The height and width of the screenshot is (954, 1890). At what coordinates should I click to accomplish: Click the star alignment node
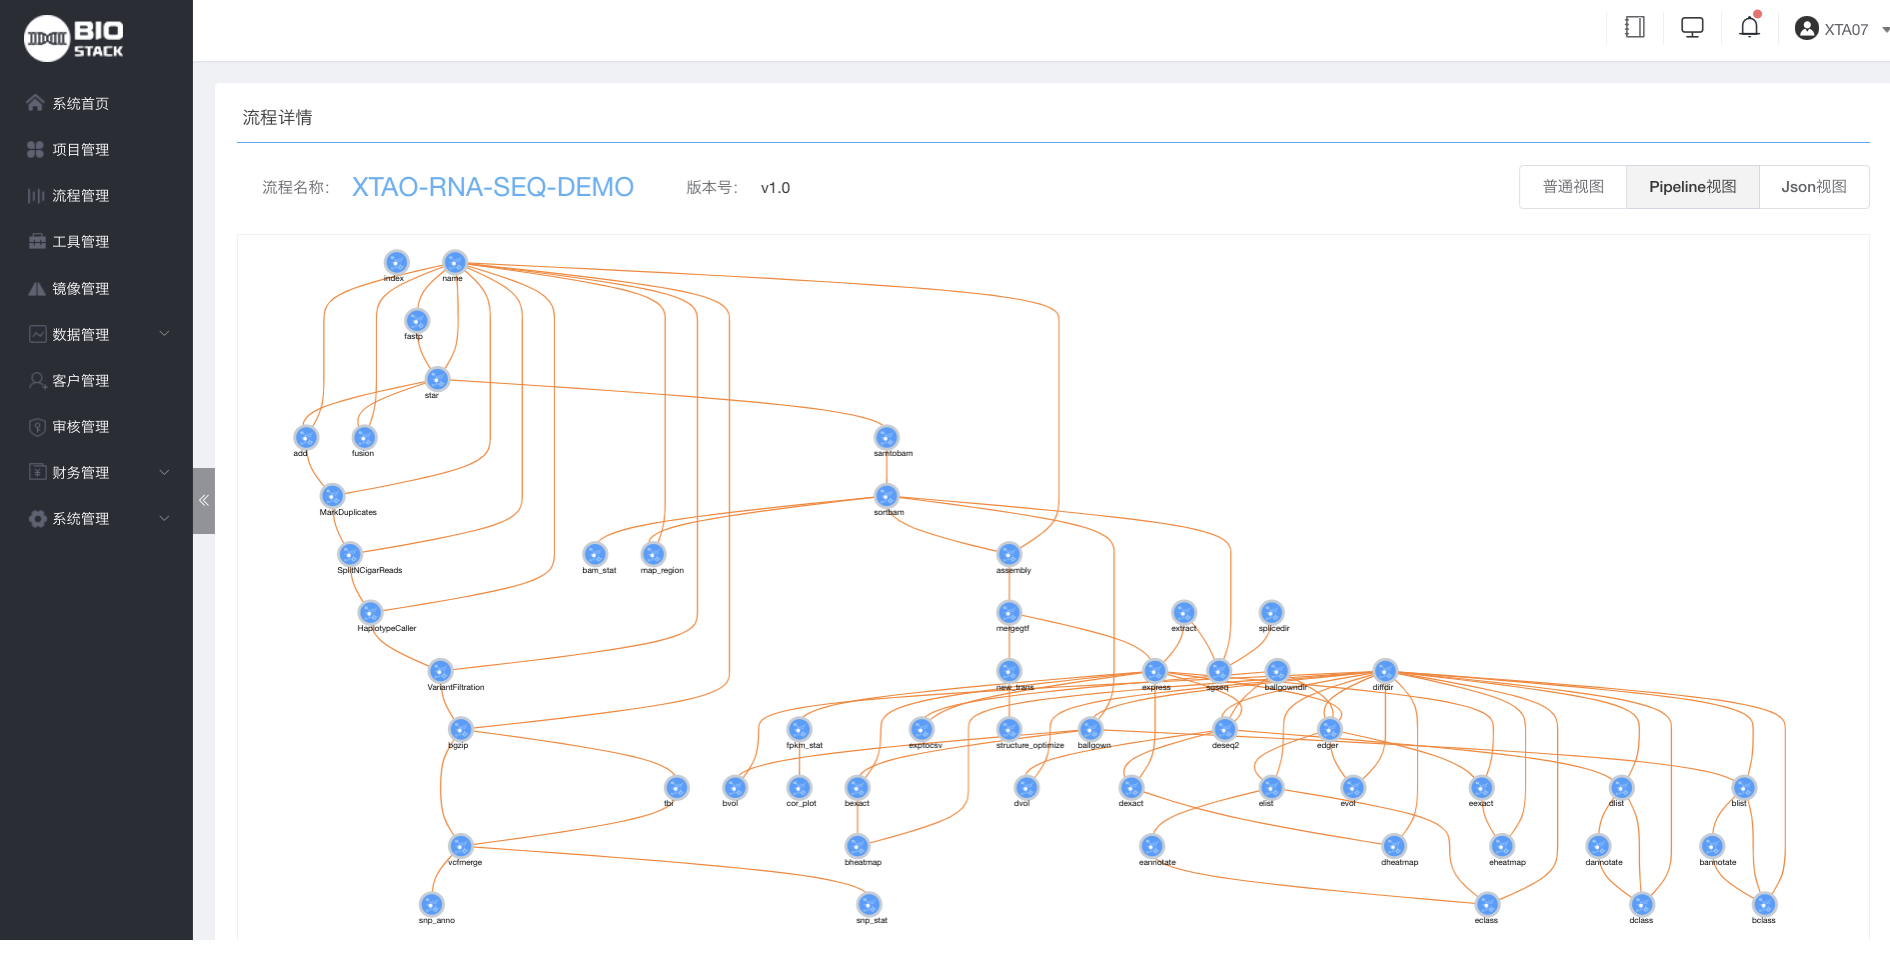pos(436,379)
